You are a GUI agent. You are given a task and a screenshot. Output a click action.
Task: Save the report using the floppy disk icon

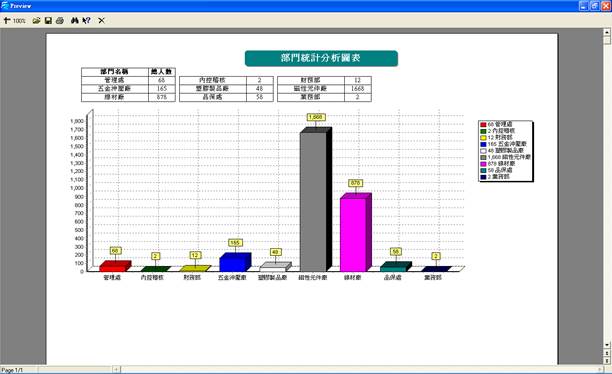point(48,20)
